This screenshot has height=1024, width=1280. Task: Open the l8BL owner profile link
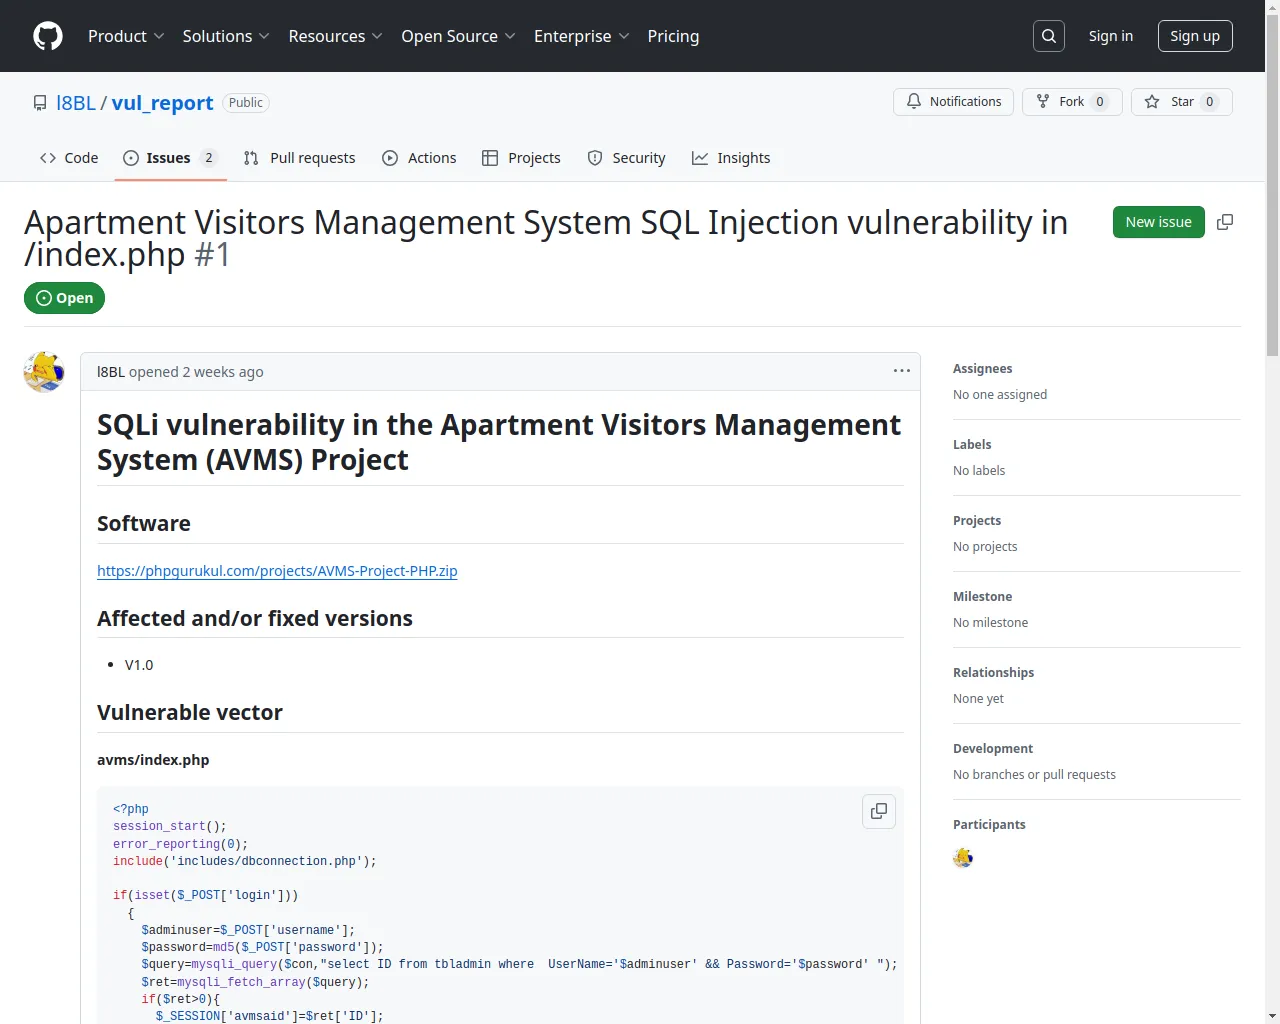76,103
